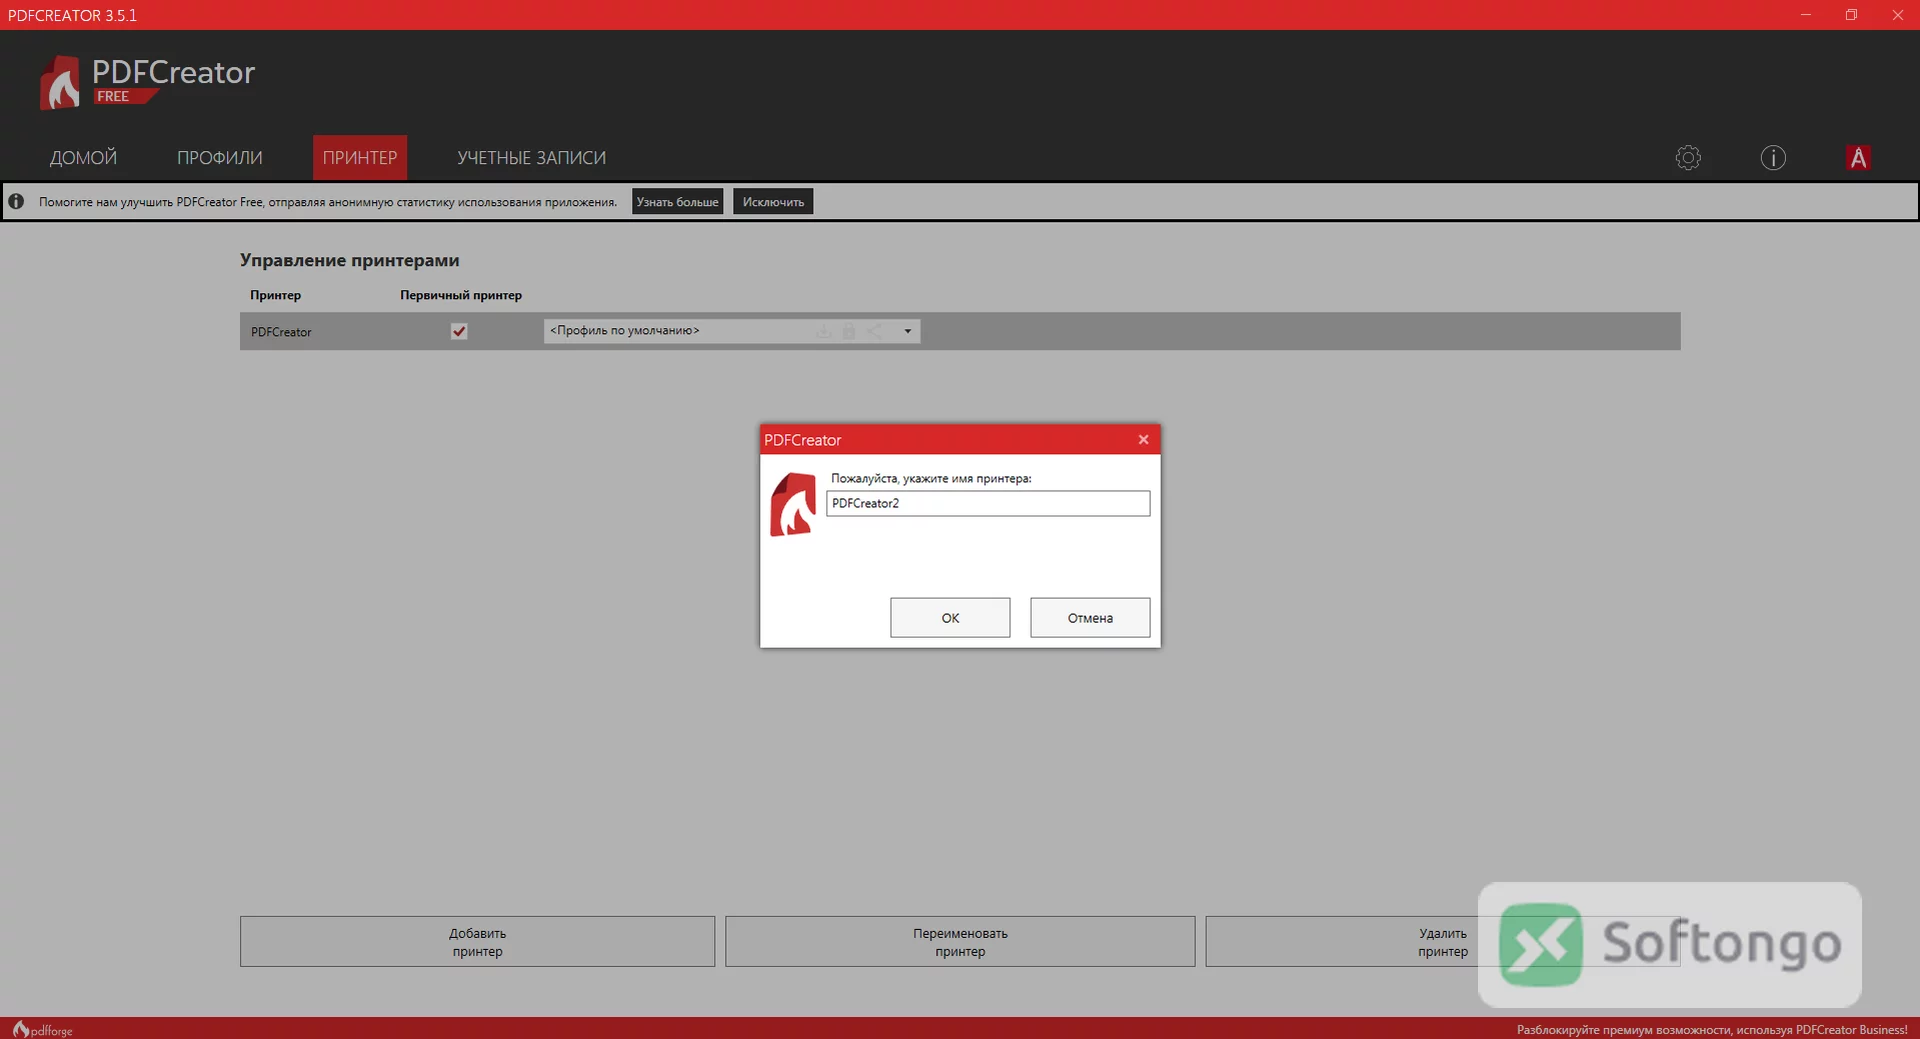Switch to the ПРОФИЛИ tab

click(220, 158)
